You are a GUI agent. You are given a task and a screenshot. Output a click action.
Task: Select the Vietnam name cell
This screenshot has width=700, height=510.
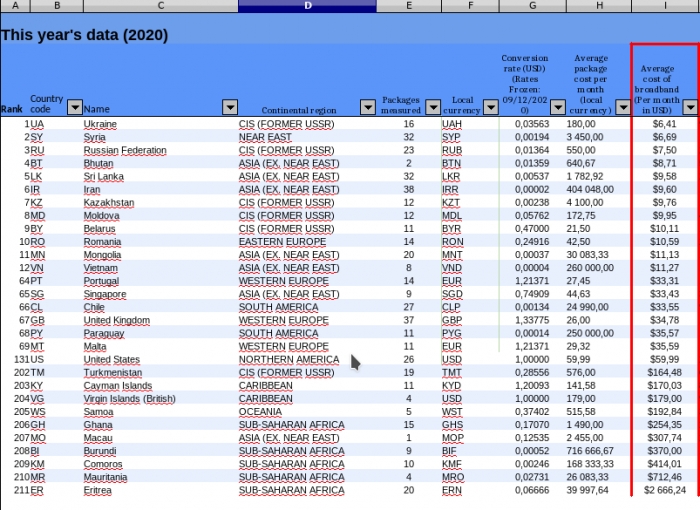tap(161, 268)
